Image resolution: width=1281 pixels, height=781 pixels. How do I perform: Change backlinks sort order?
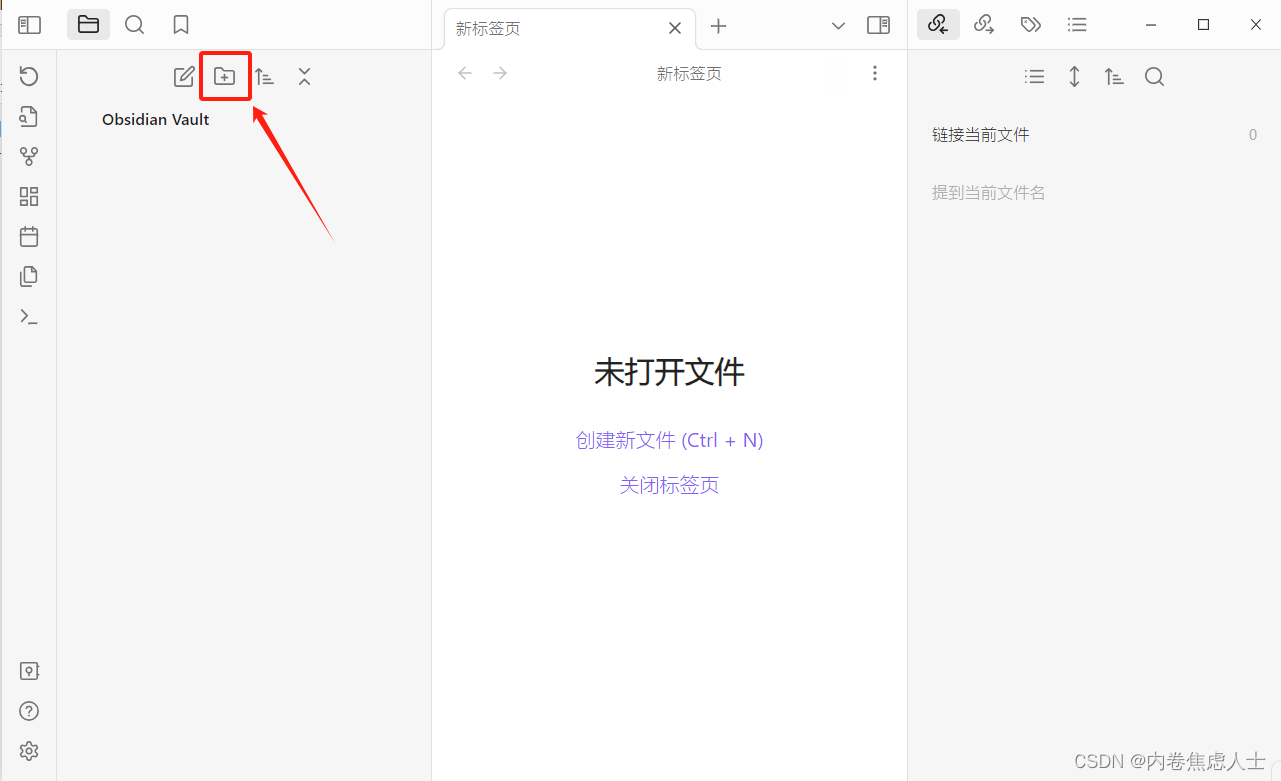pyautogui.click(x=1114, y=76)
